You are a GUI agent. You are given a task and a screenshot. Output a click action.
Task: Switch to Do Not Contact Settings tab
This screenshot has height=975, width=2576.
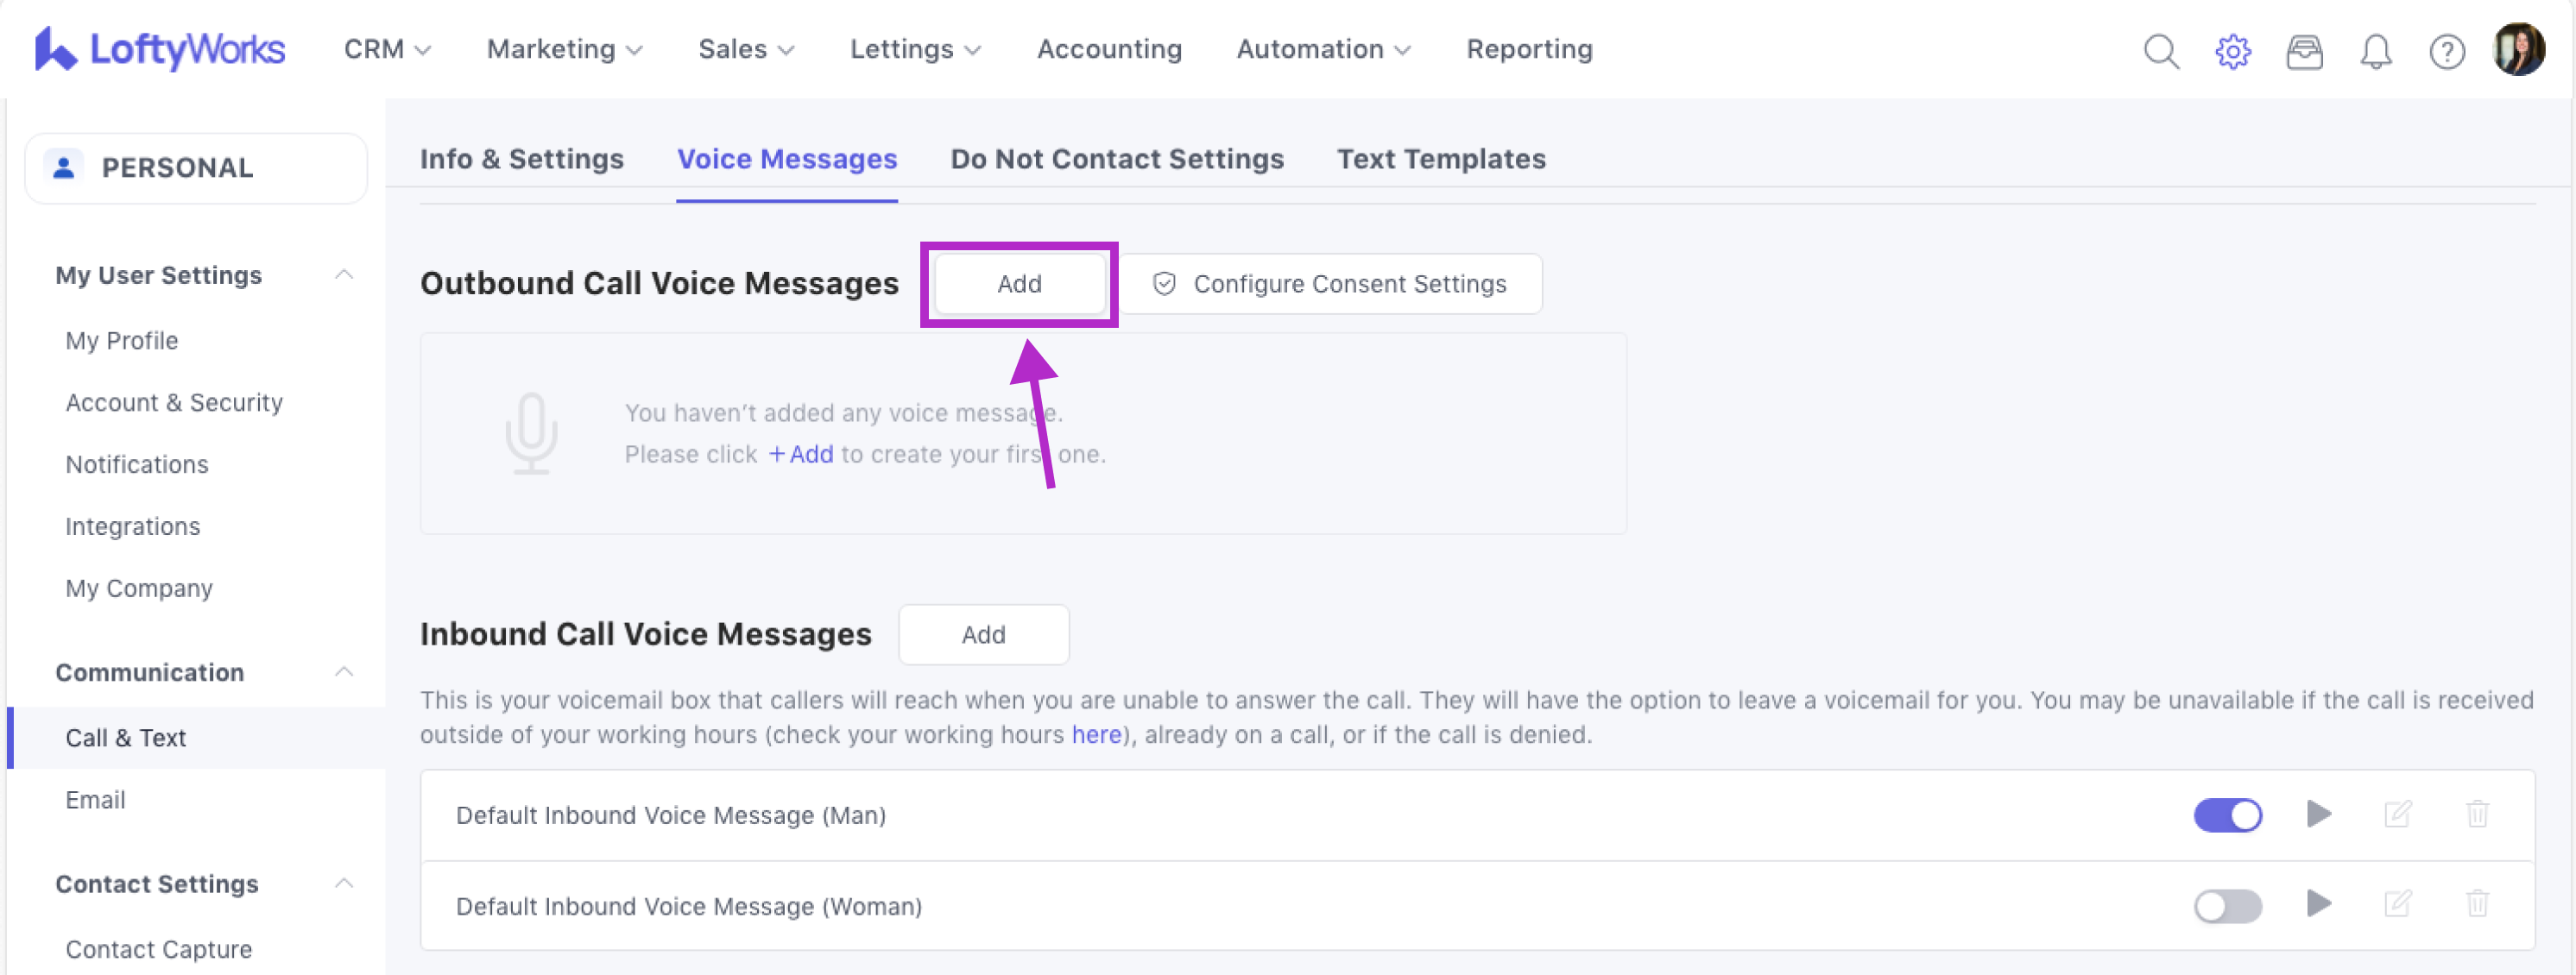1116,159
